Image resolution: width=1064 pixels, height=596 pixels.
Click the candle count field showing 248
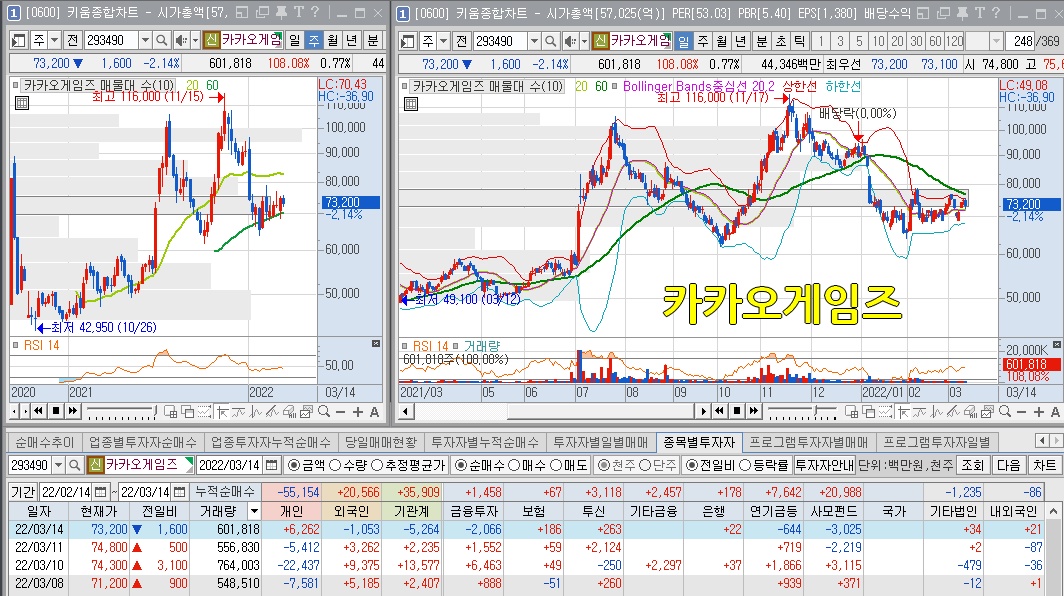pos(1021,41)
